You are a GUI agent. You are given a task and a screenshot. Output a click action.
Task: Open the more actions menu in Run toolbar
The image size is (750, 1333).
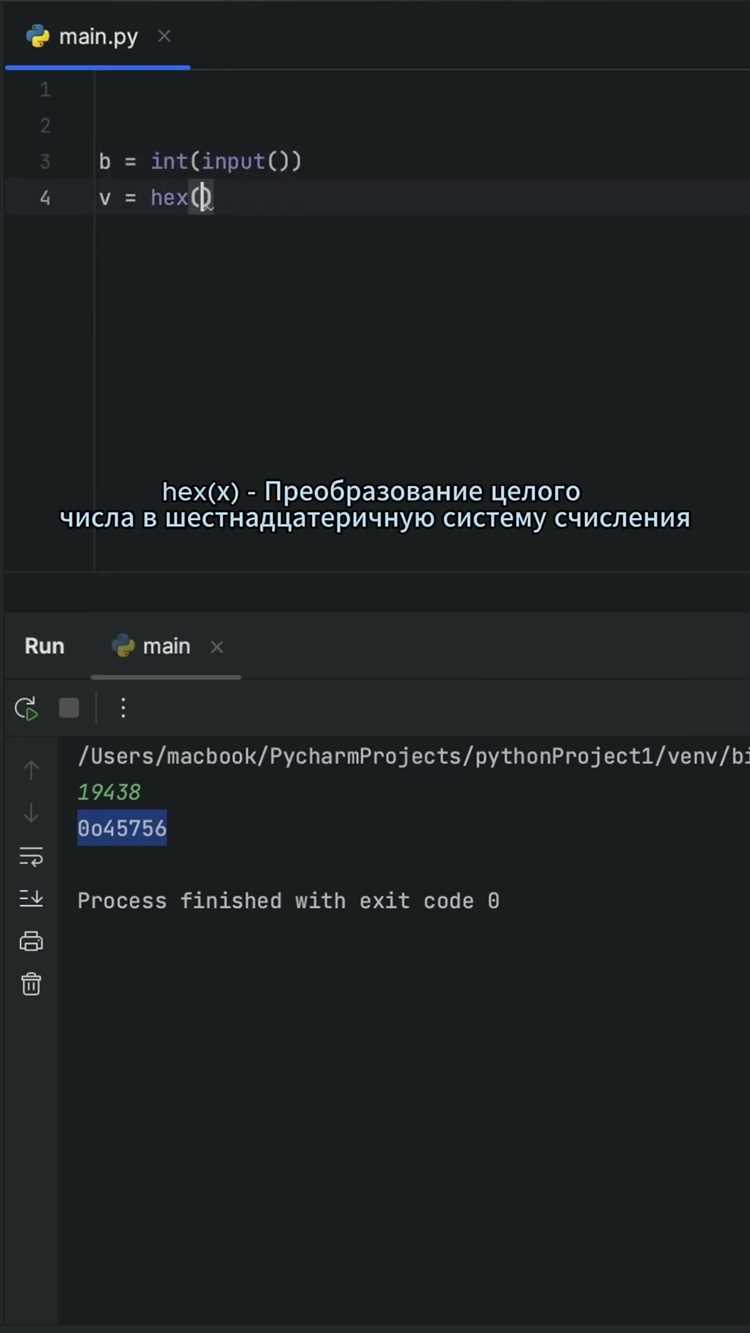(x=123, y=708)
